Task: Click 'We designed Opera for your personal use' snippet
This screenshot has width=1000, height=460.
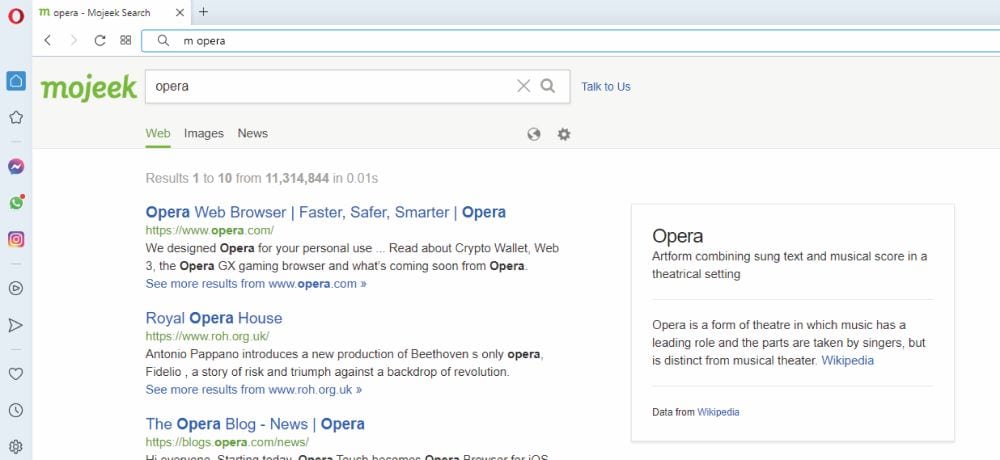Action: pyautogui.click(x=352, y=256)
